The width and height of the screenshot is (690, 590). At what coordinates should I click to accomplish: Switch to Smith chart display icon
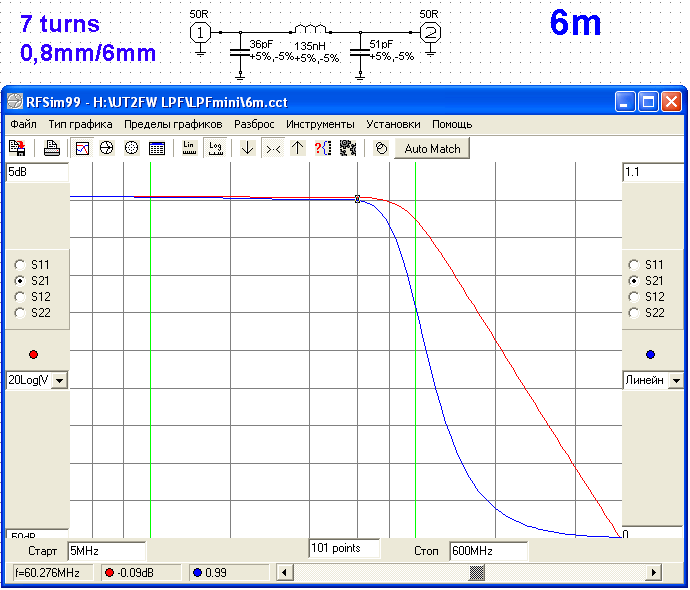[107, 148]
